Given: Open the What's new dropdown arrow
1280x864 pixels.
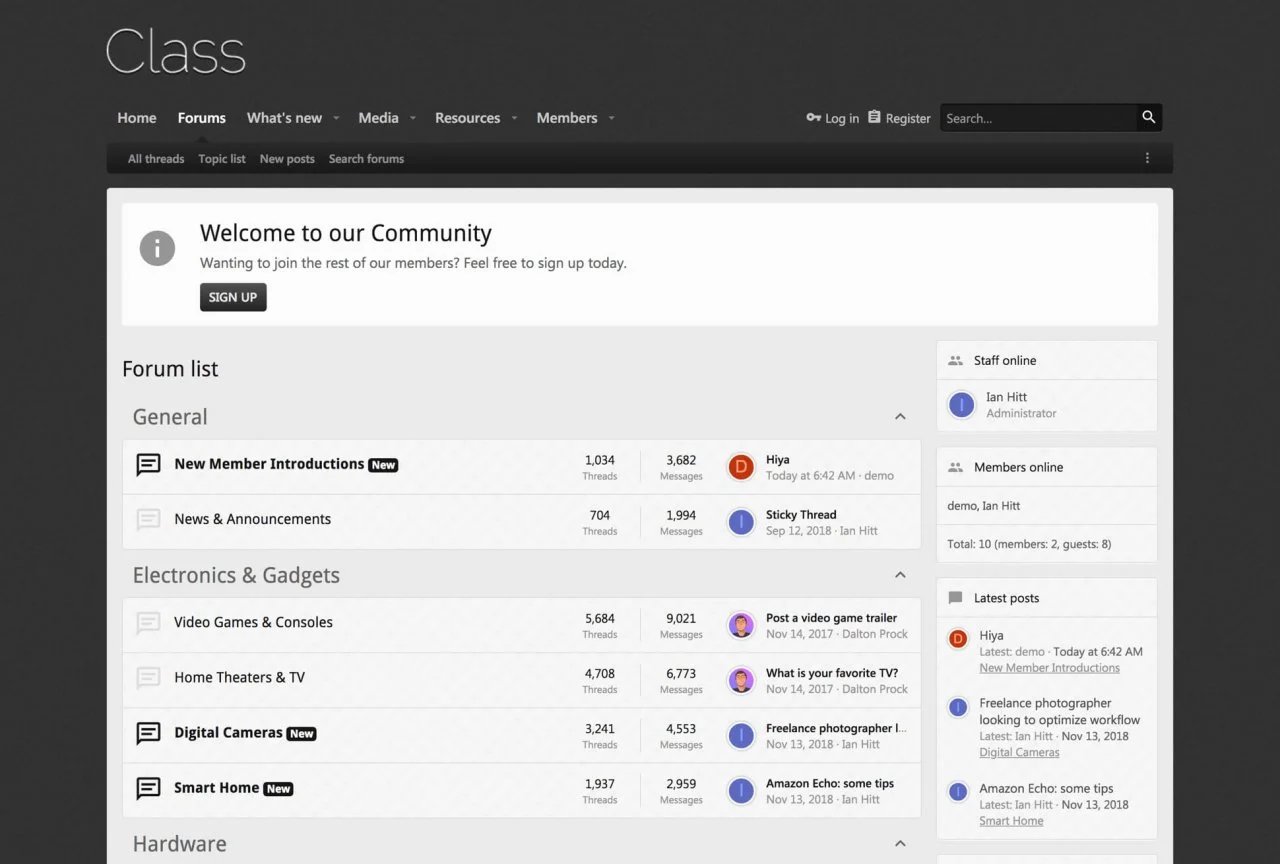Looking at the screenshot, I should click(x=336, y=118).
